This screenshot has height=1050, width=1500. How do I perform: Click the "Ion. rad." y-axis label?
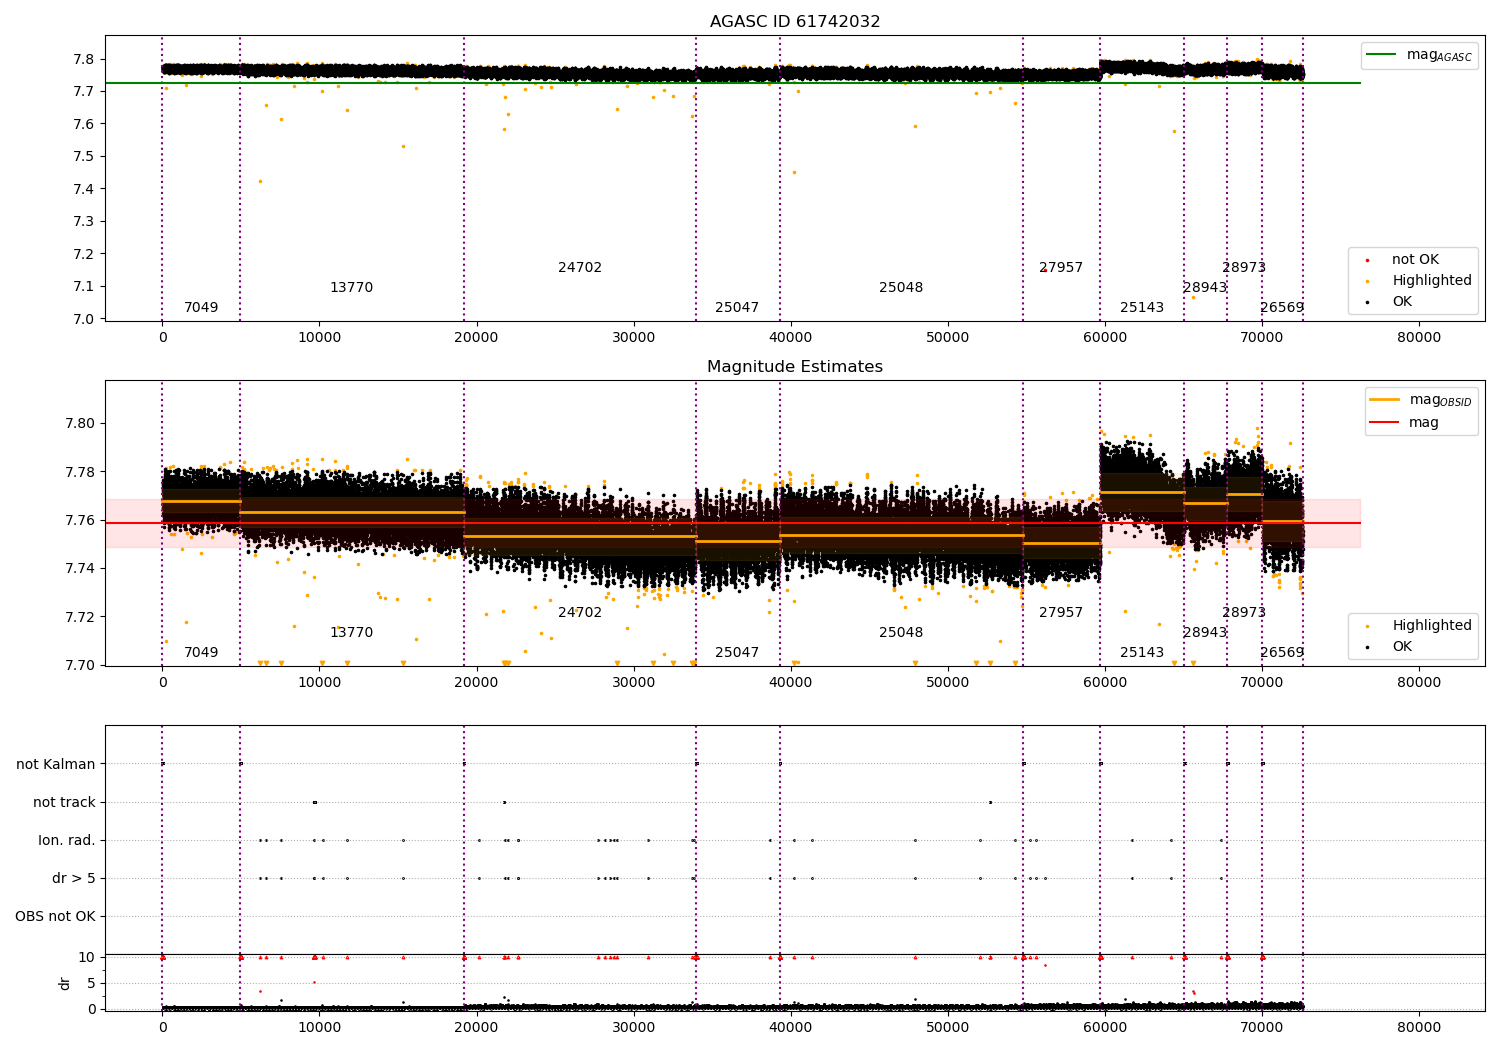(x=67, y=840)
